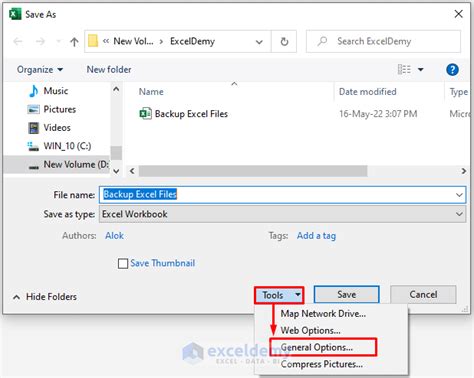The height and width of the screenshot is (378, 474).
Task: Sort by the Type column header
Action: (x=459, y=92)
